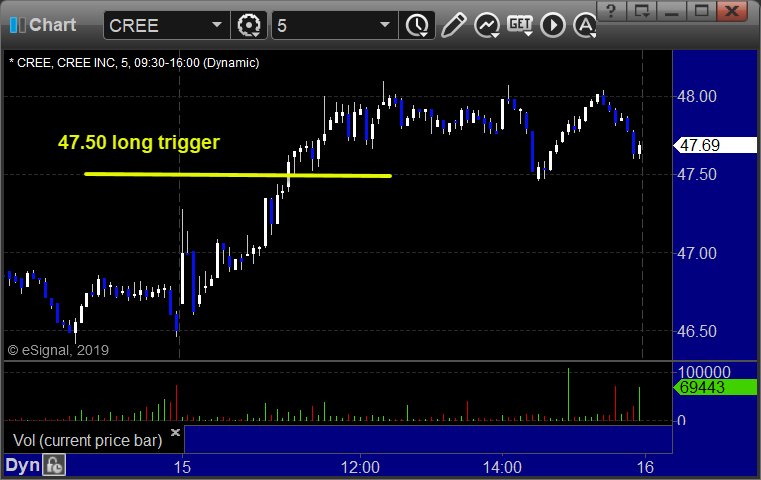
Task: Click the 48.00 price axis label
Action: [697, 96]
